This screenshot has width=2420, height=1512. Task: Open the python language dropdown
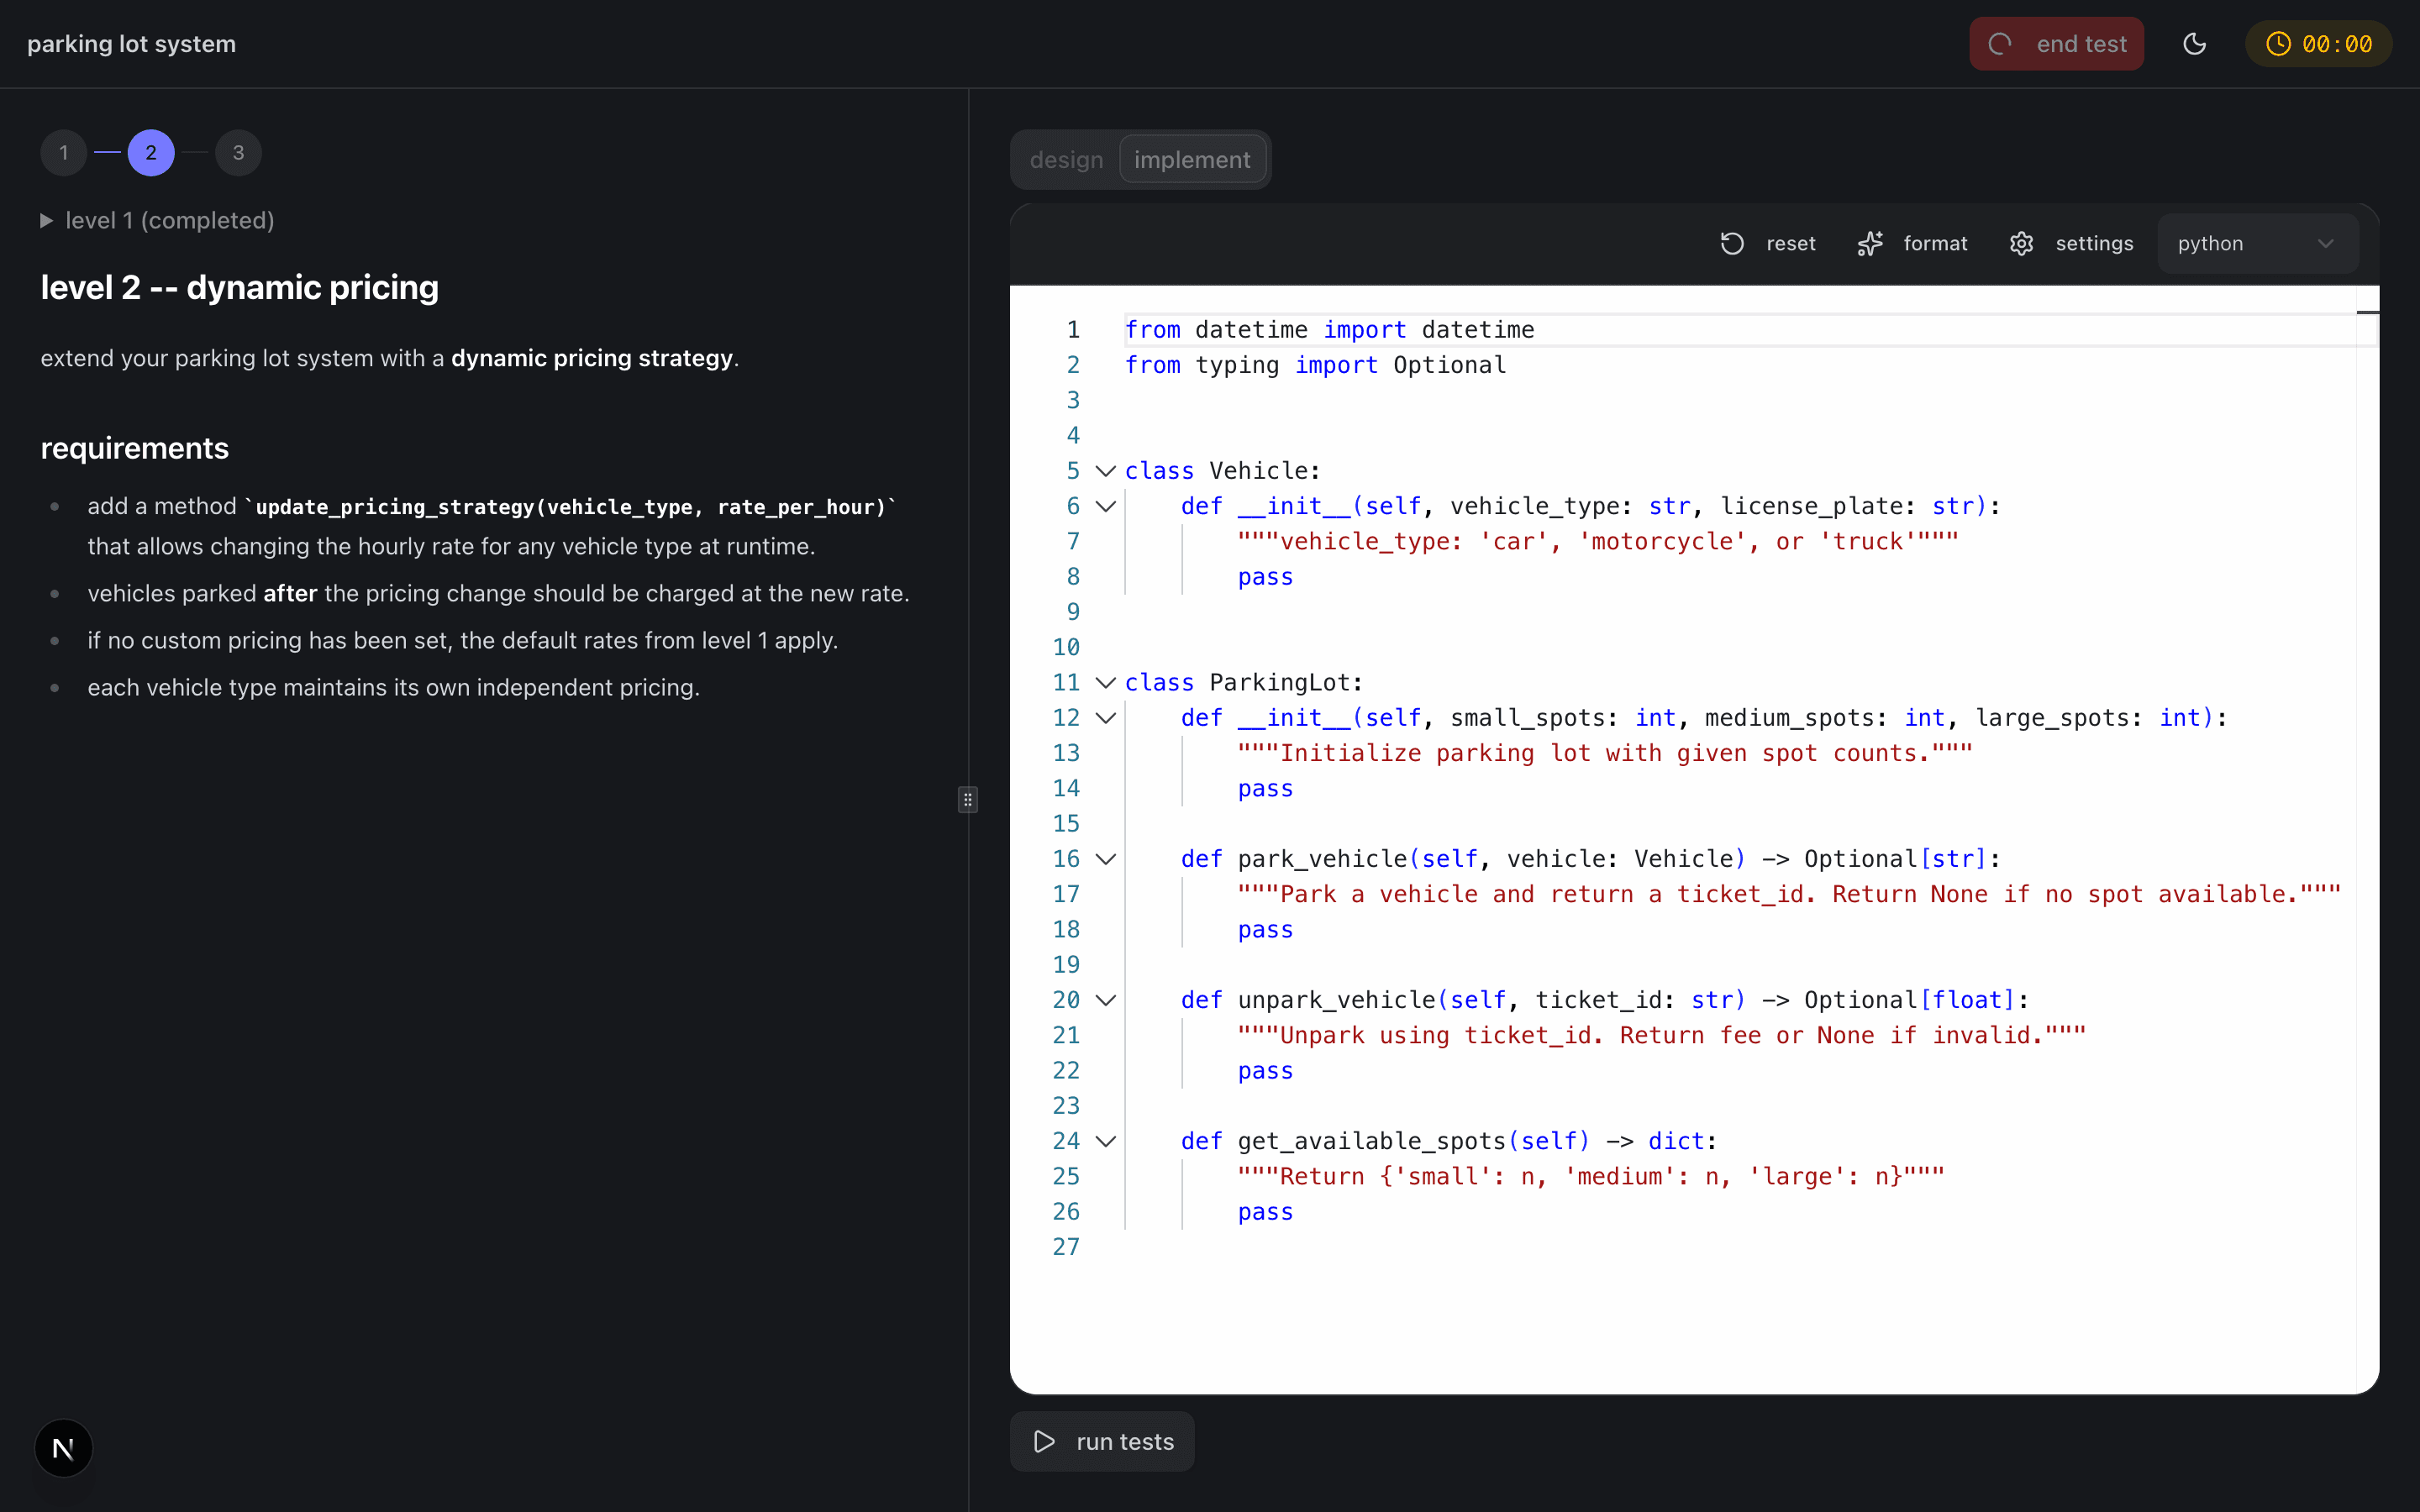pos(2258,244)
